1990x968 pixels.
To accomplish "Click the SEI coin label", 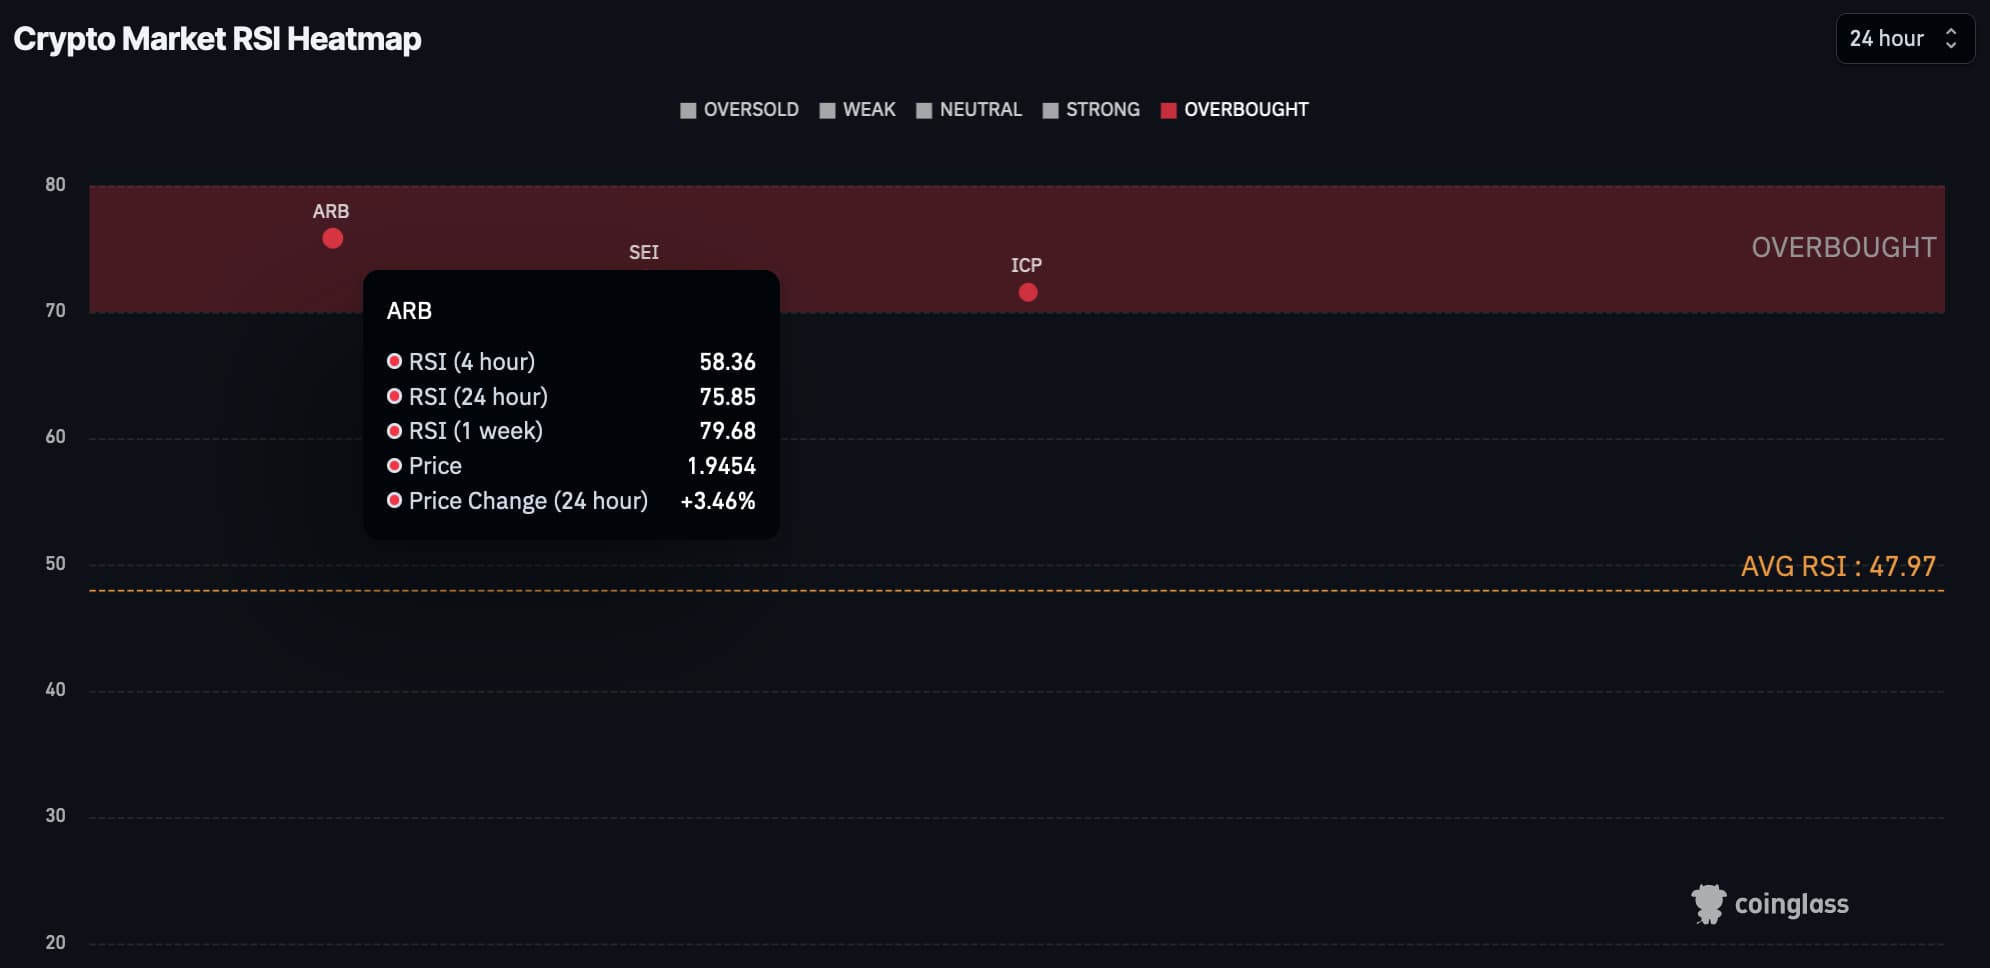I will (x=644, y=253).
